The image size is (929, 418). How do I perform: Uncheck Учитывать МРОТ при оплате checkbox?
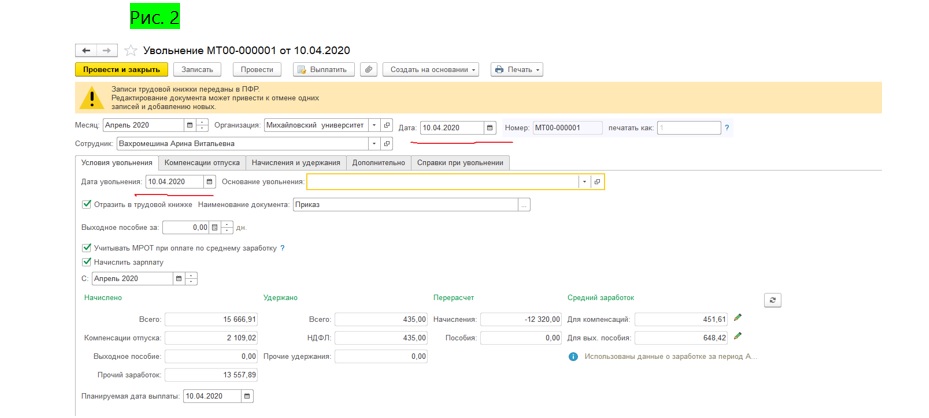(87, 247)
